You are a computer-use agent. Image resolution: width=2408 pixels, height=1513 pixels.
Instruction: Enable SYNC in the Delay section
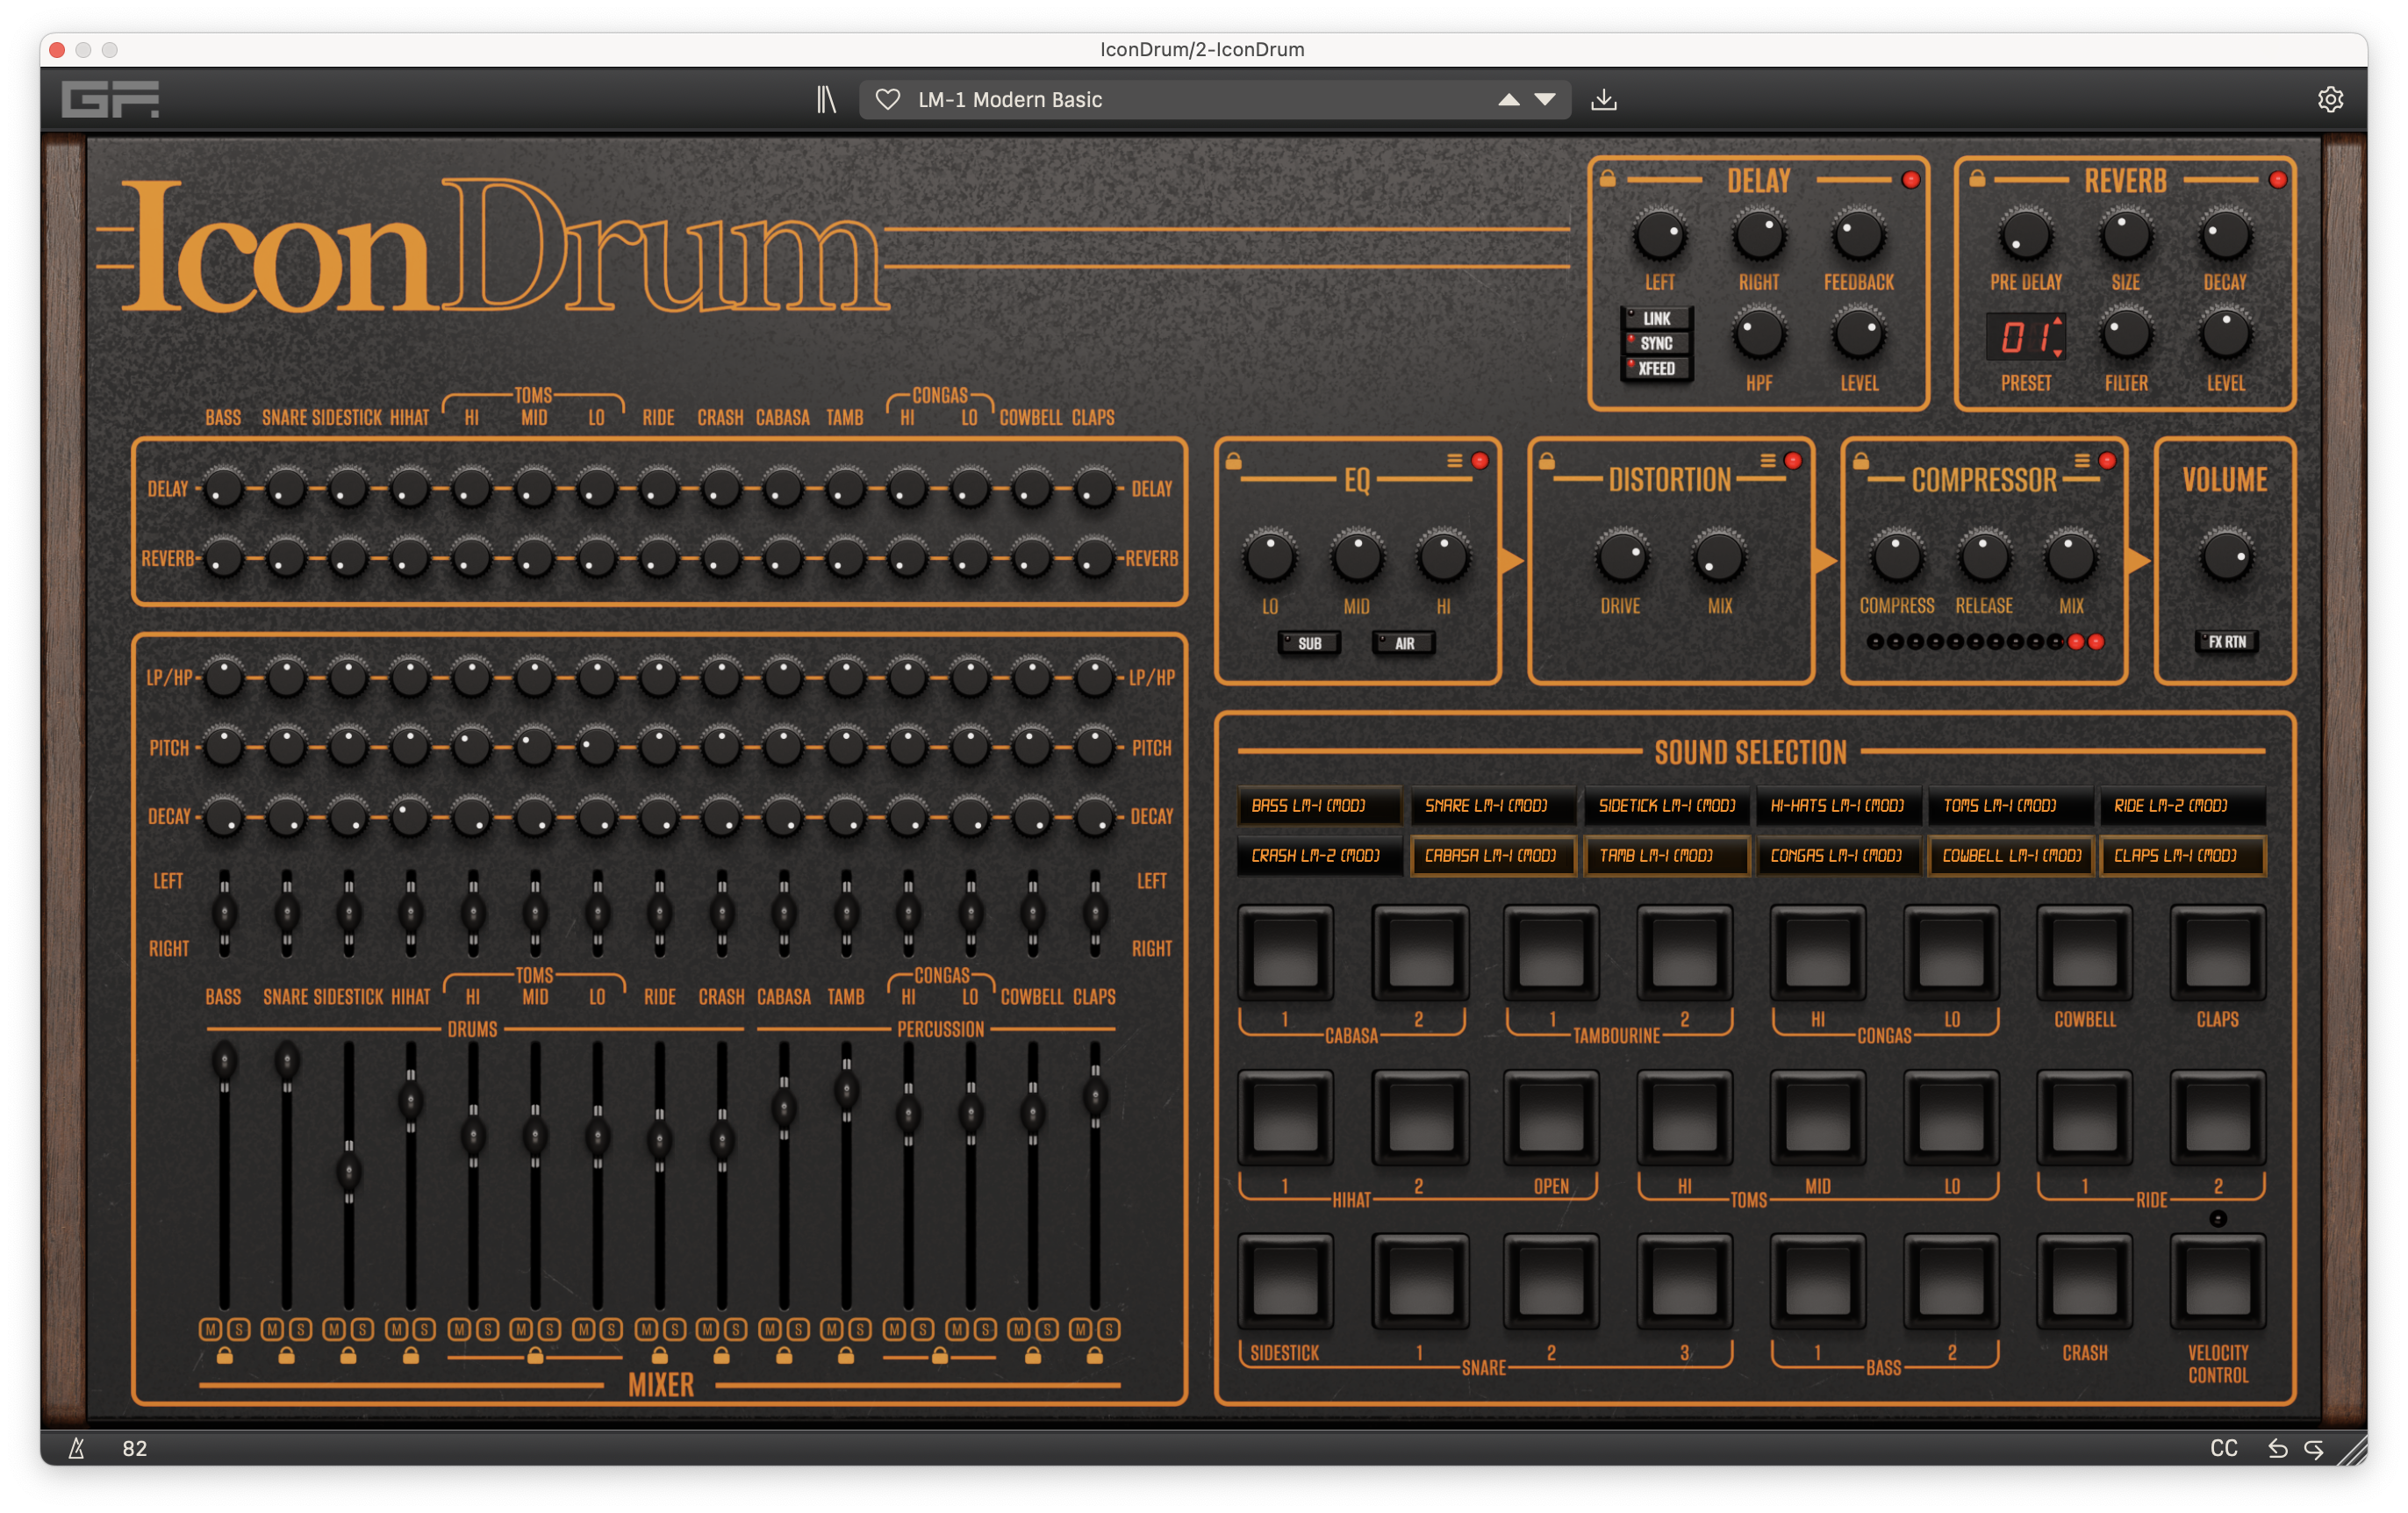(1656, 343)
